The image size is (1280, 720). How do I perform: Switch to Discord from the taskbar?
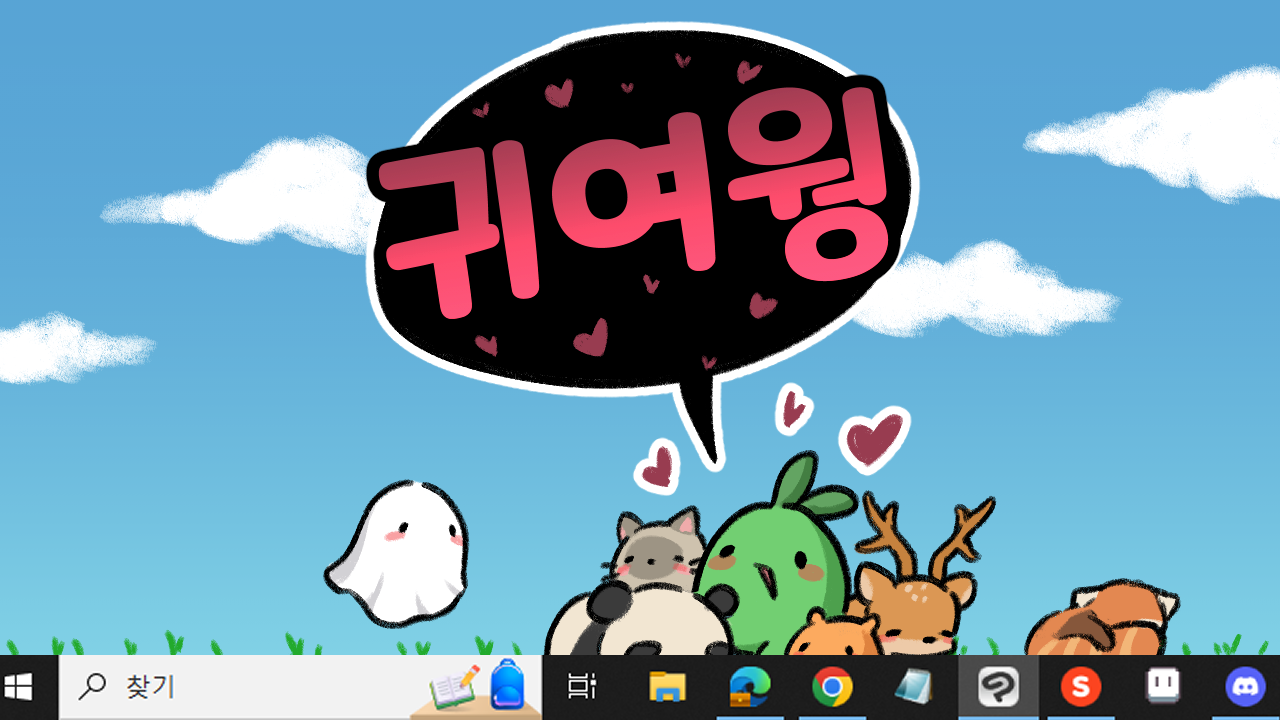pyautogui.click(x=1245, y=687)
